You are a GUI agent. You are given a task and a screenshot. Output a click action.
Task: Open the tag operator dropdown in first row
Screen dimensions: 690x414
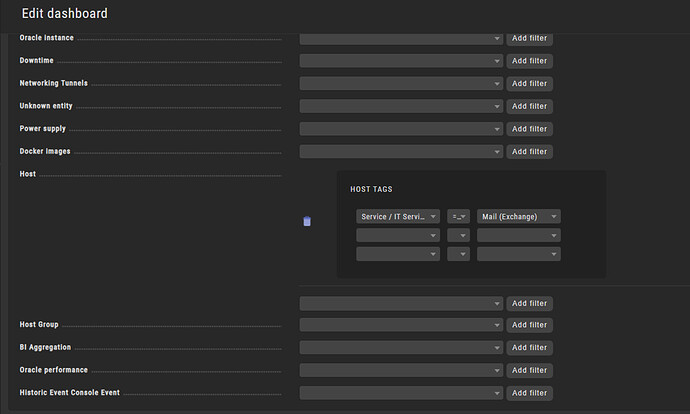click(x=459, y=216)
